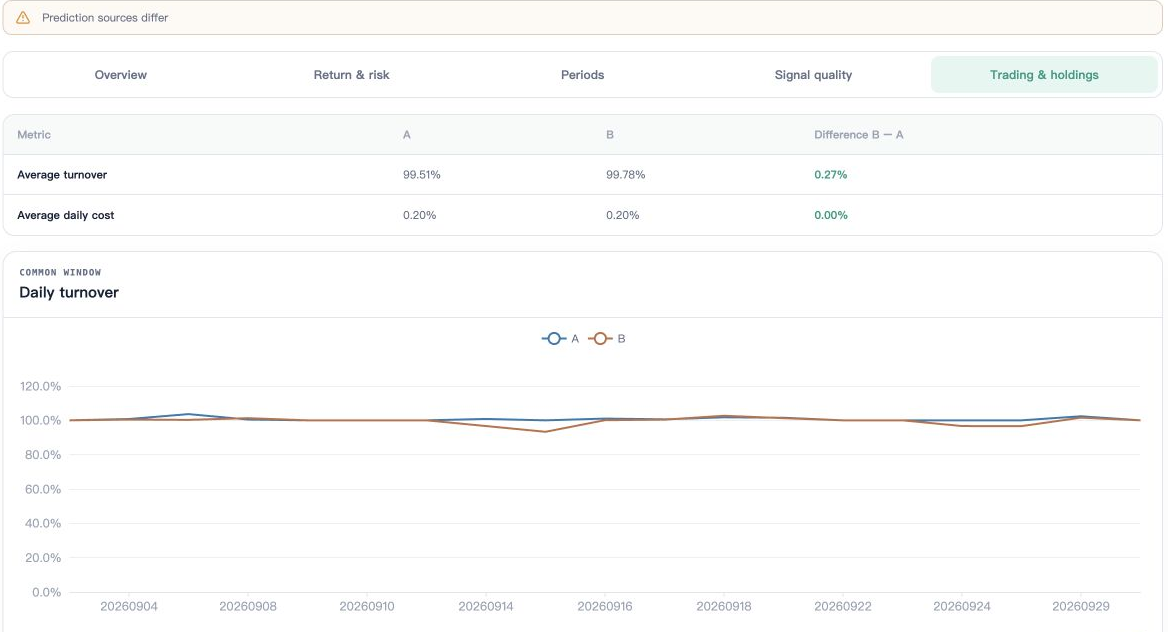Click the A column header
The height and width of the screenshot is (632, 1168).
(x=407, y=135)
